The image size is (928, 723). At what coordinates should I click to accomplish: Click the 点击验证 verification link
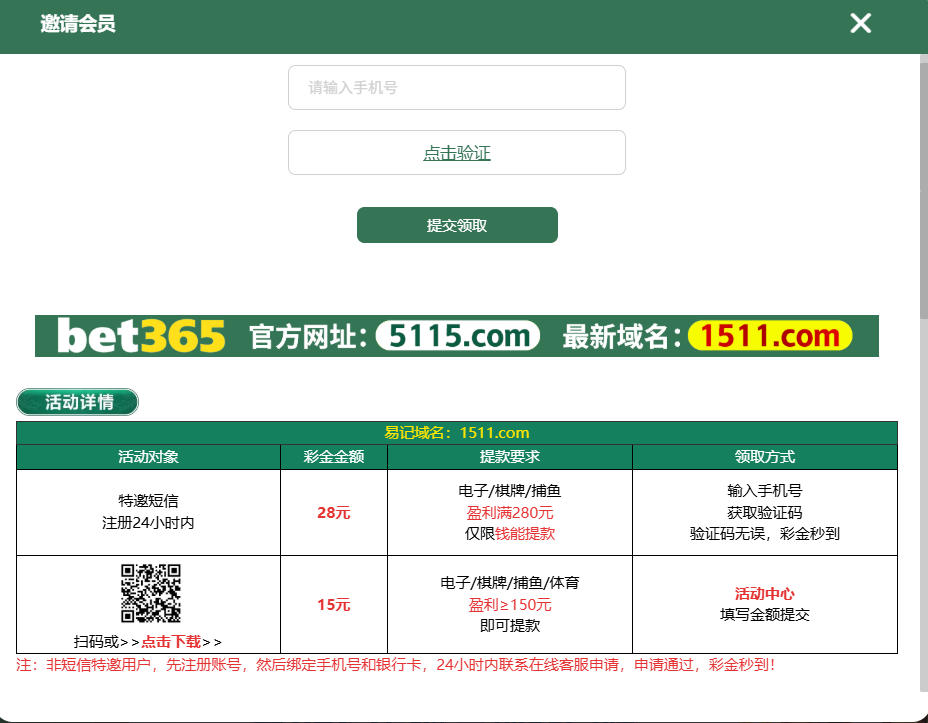point(456,153)
